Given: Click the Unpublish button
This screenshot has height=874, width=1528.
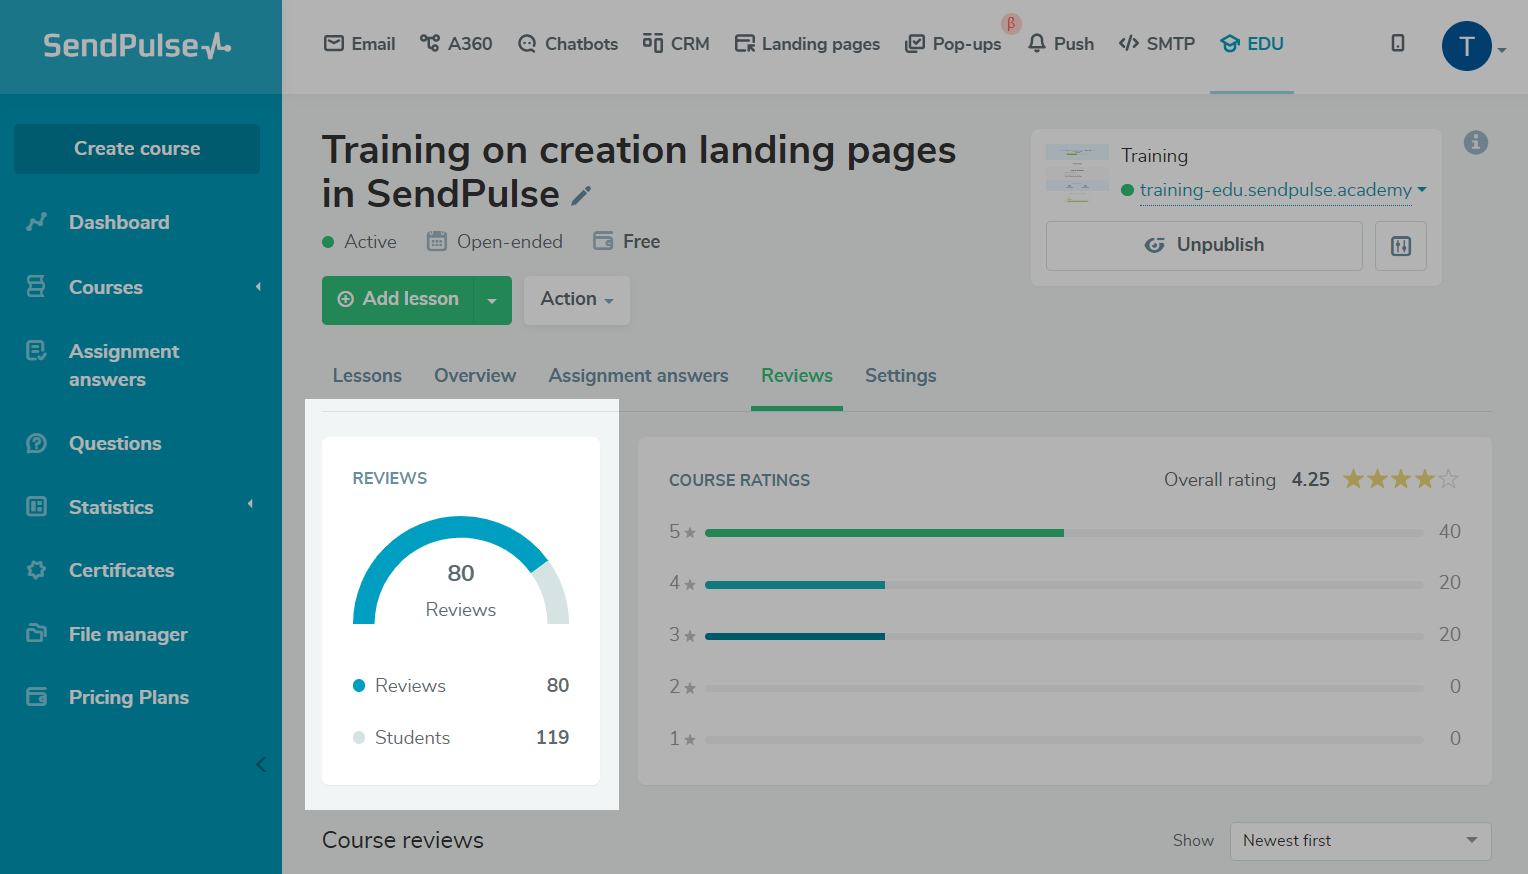Looking at the screenshot, I should (1203, 246).
